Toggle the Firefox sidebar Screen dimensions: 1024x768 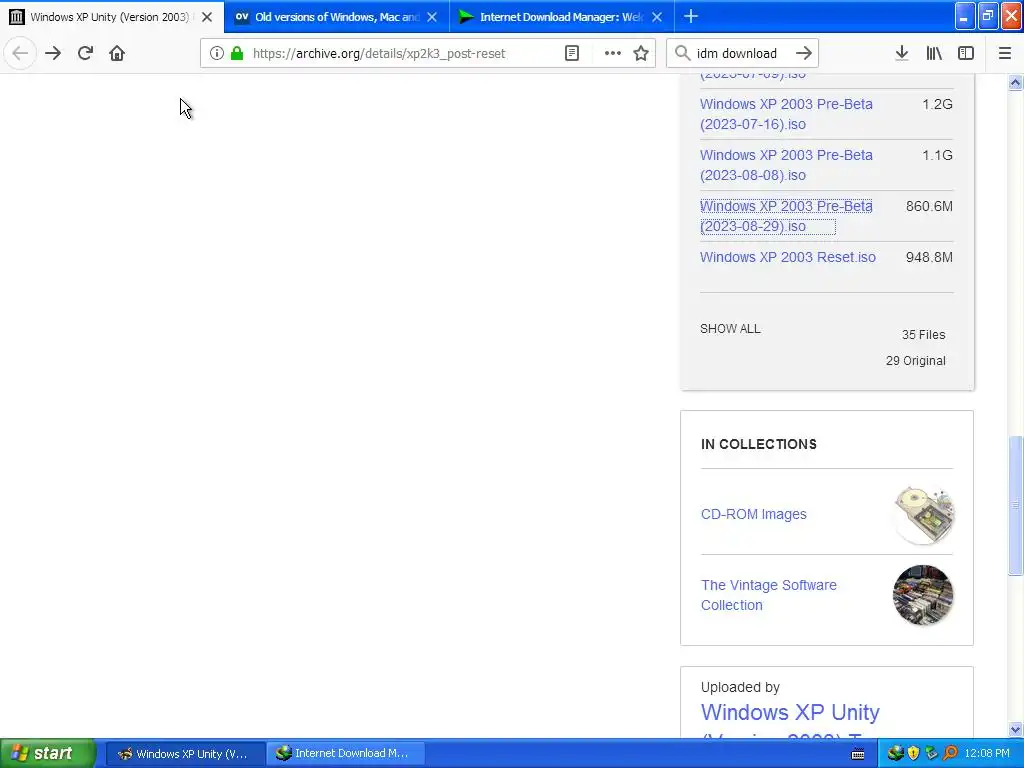pyautogui.click(x=966, y=53)
